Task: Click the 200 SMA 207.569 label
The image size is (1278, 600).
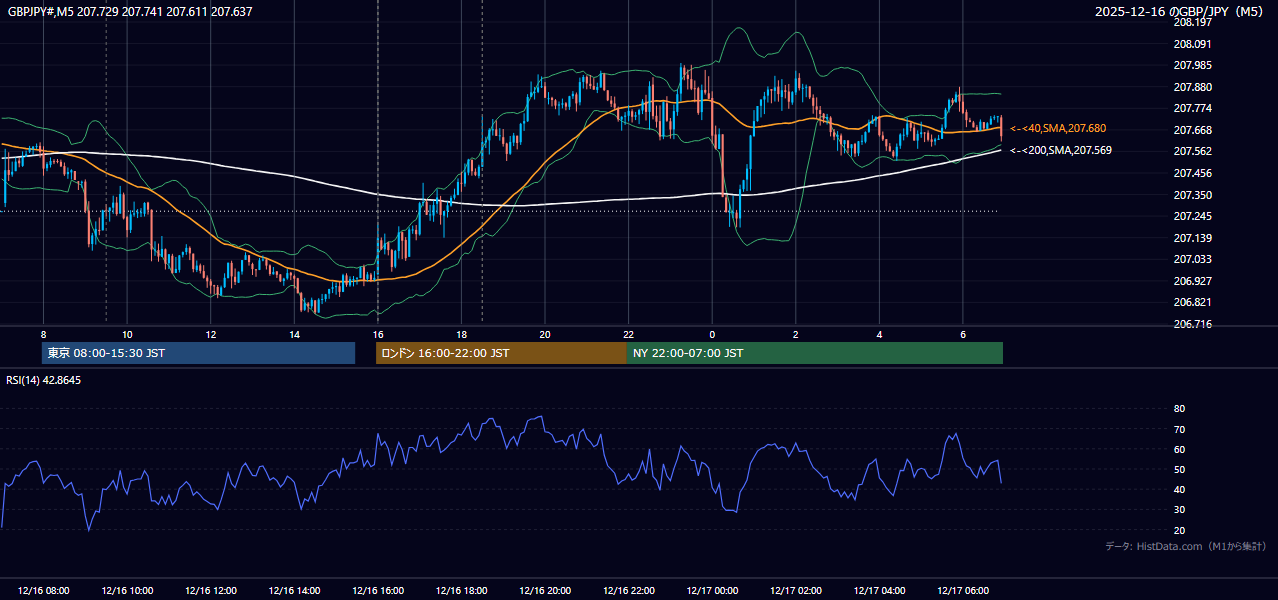Action: click(1061, 150)
